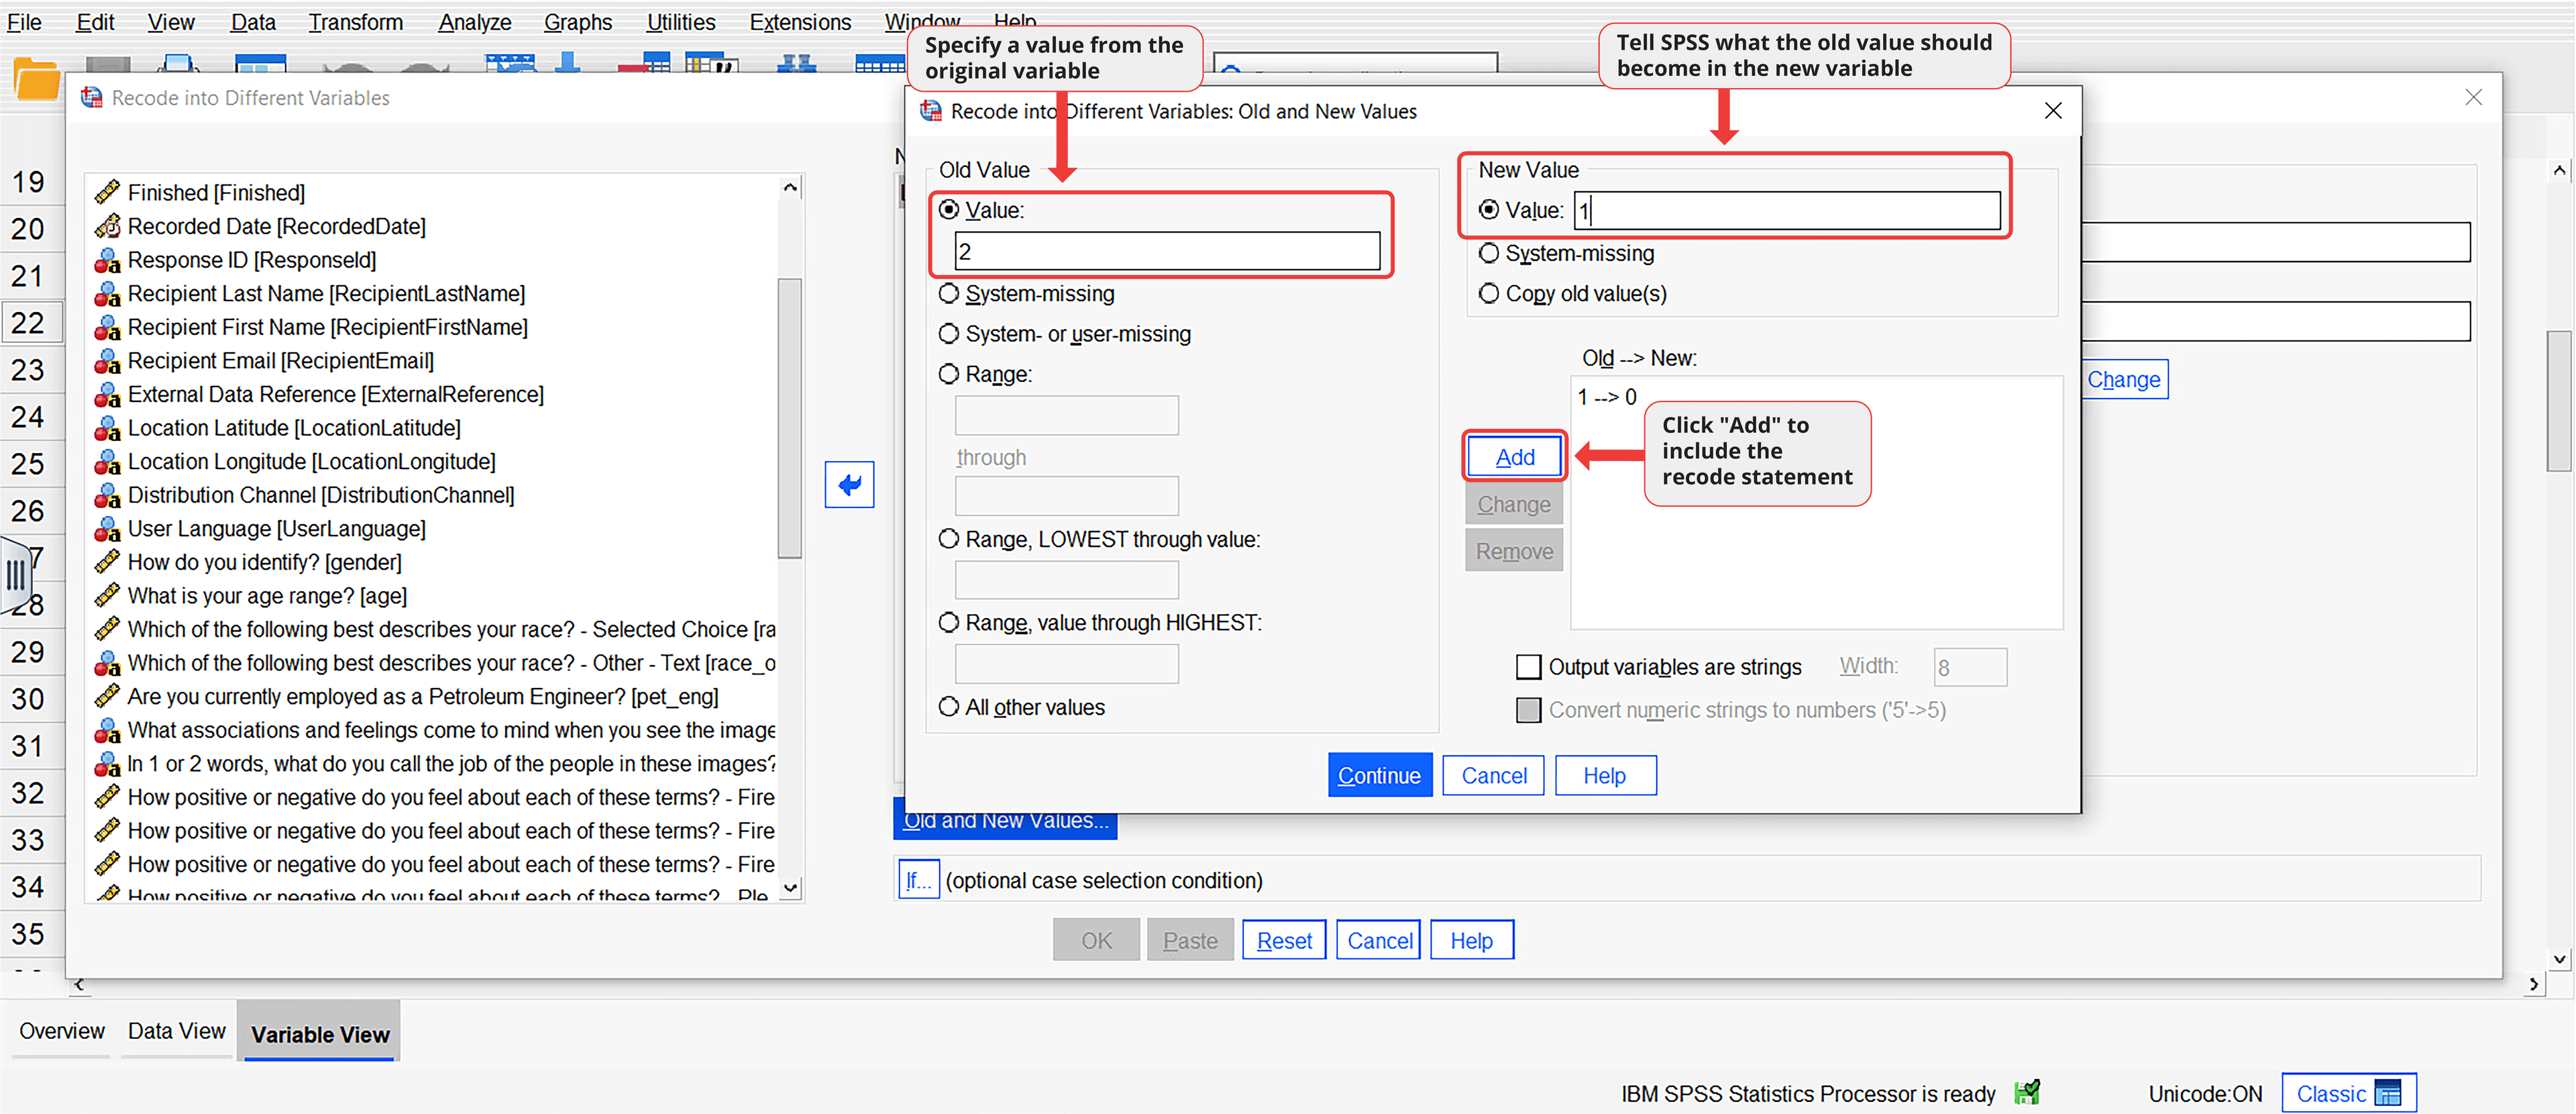The image size is (2576, 1114).
Task: Select All other values radio button
Action: coord(949,707)
